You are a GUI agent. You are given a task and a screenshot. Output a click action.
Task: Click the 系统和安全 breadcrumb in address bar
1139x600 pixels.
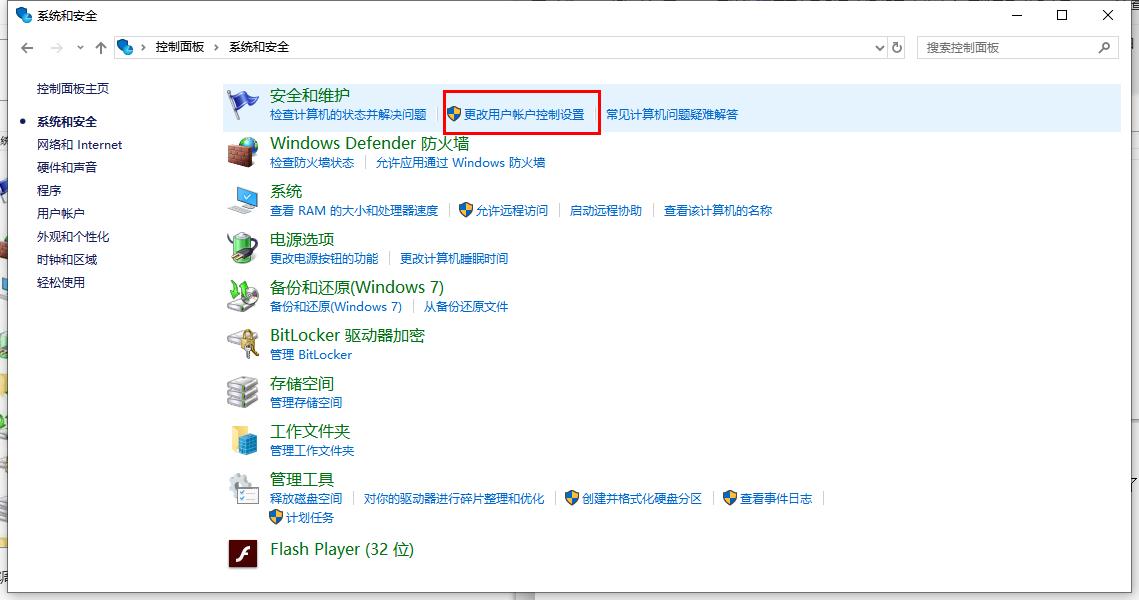259,47
